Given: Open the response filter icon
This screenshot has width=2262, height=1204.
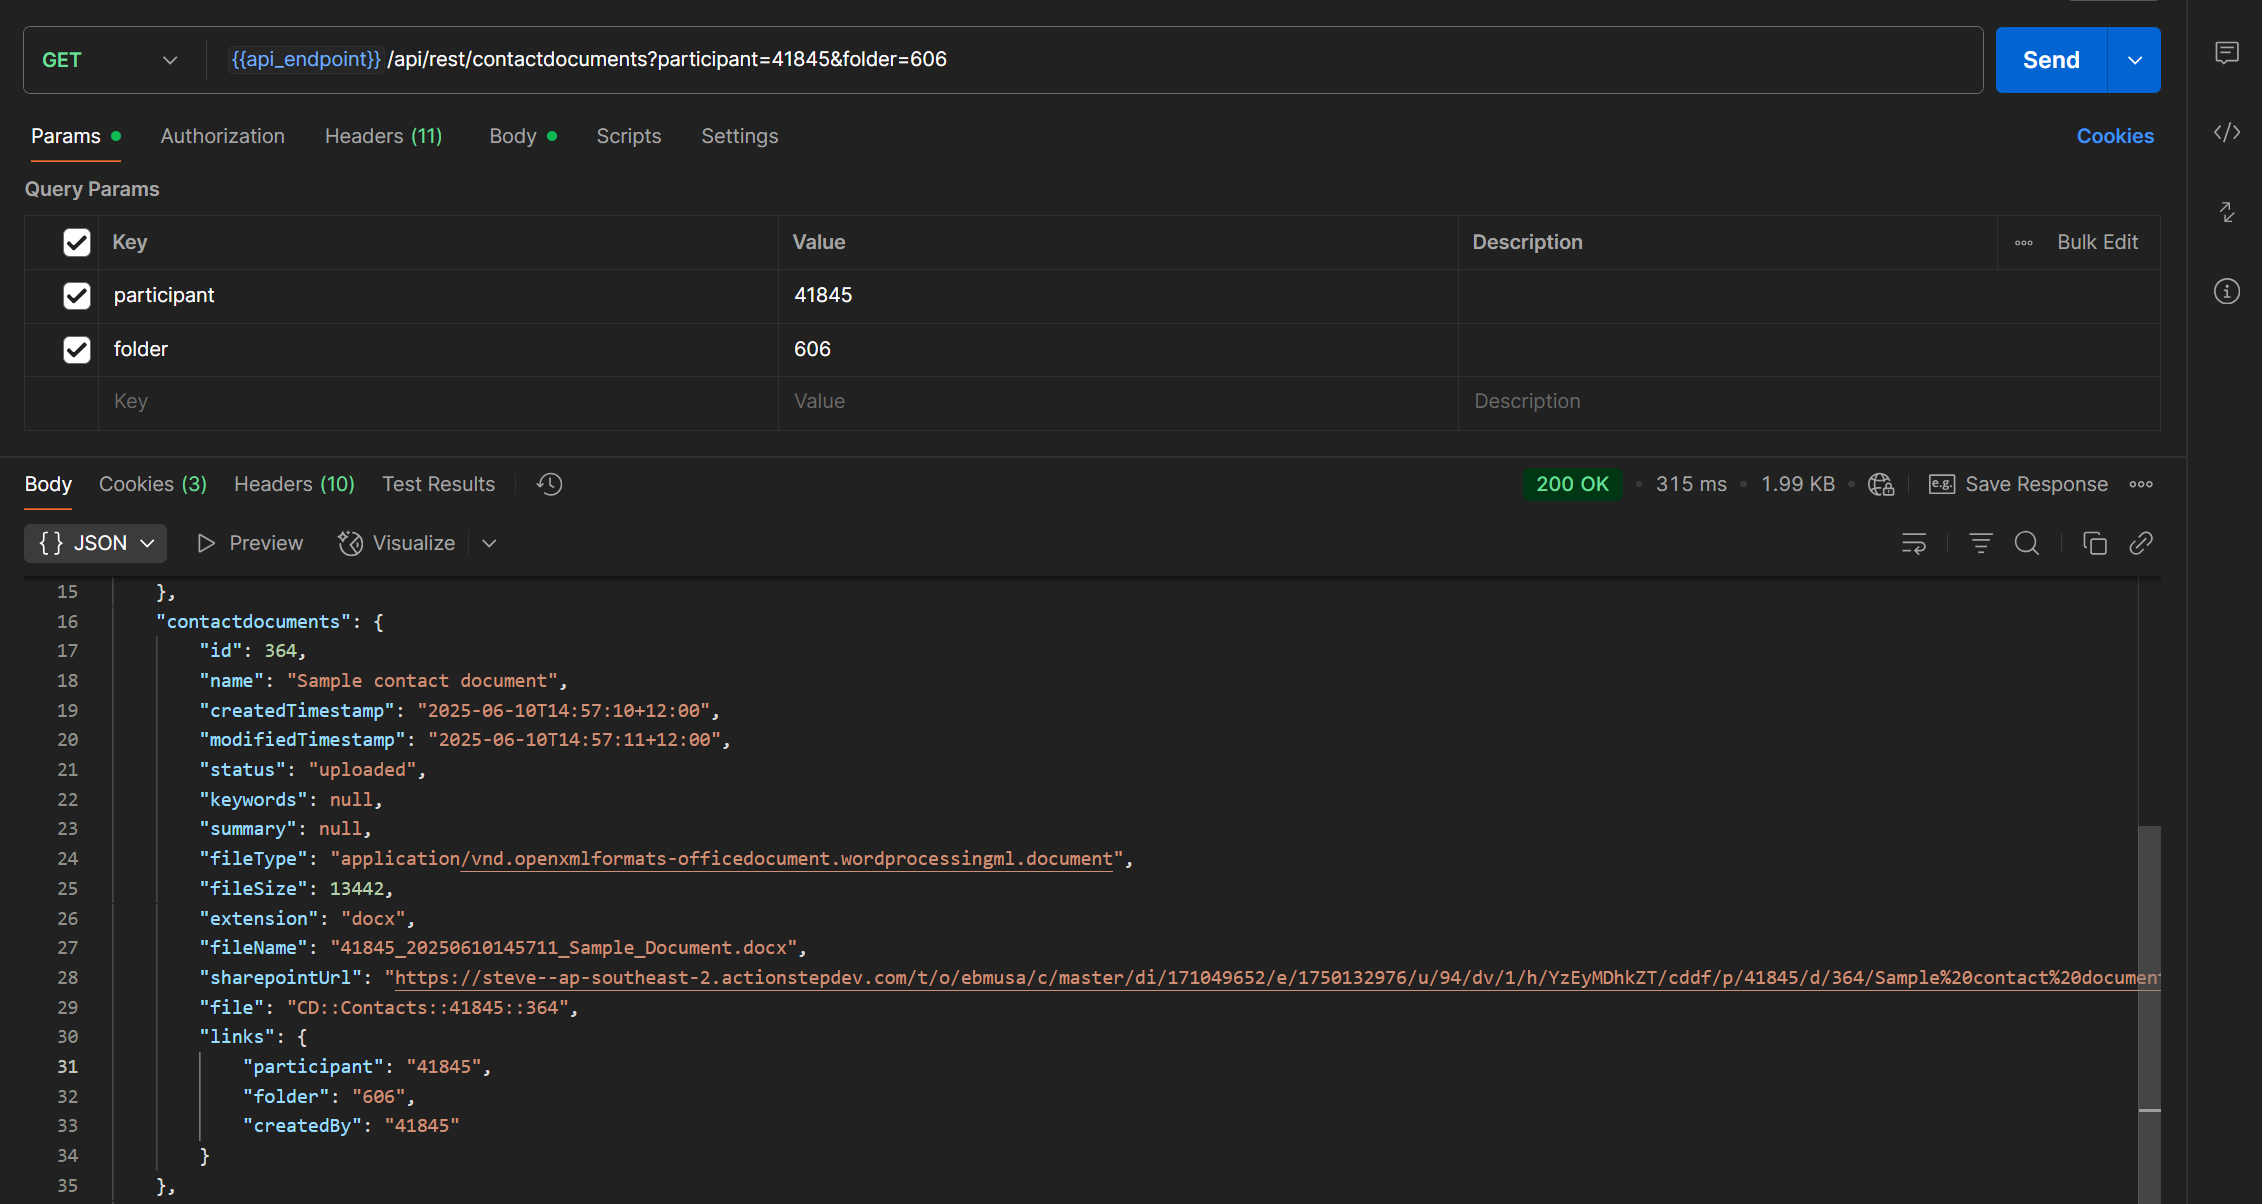Looking at the screenshot, I should click(x=1980, y=543).
